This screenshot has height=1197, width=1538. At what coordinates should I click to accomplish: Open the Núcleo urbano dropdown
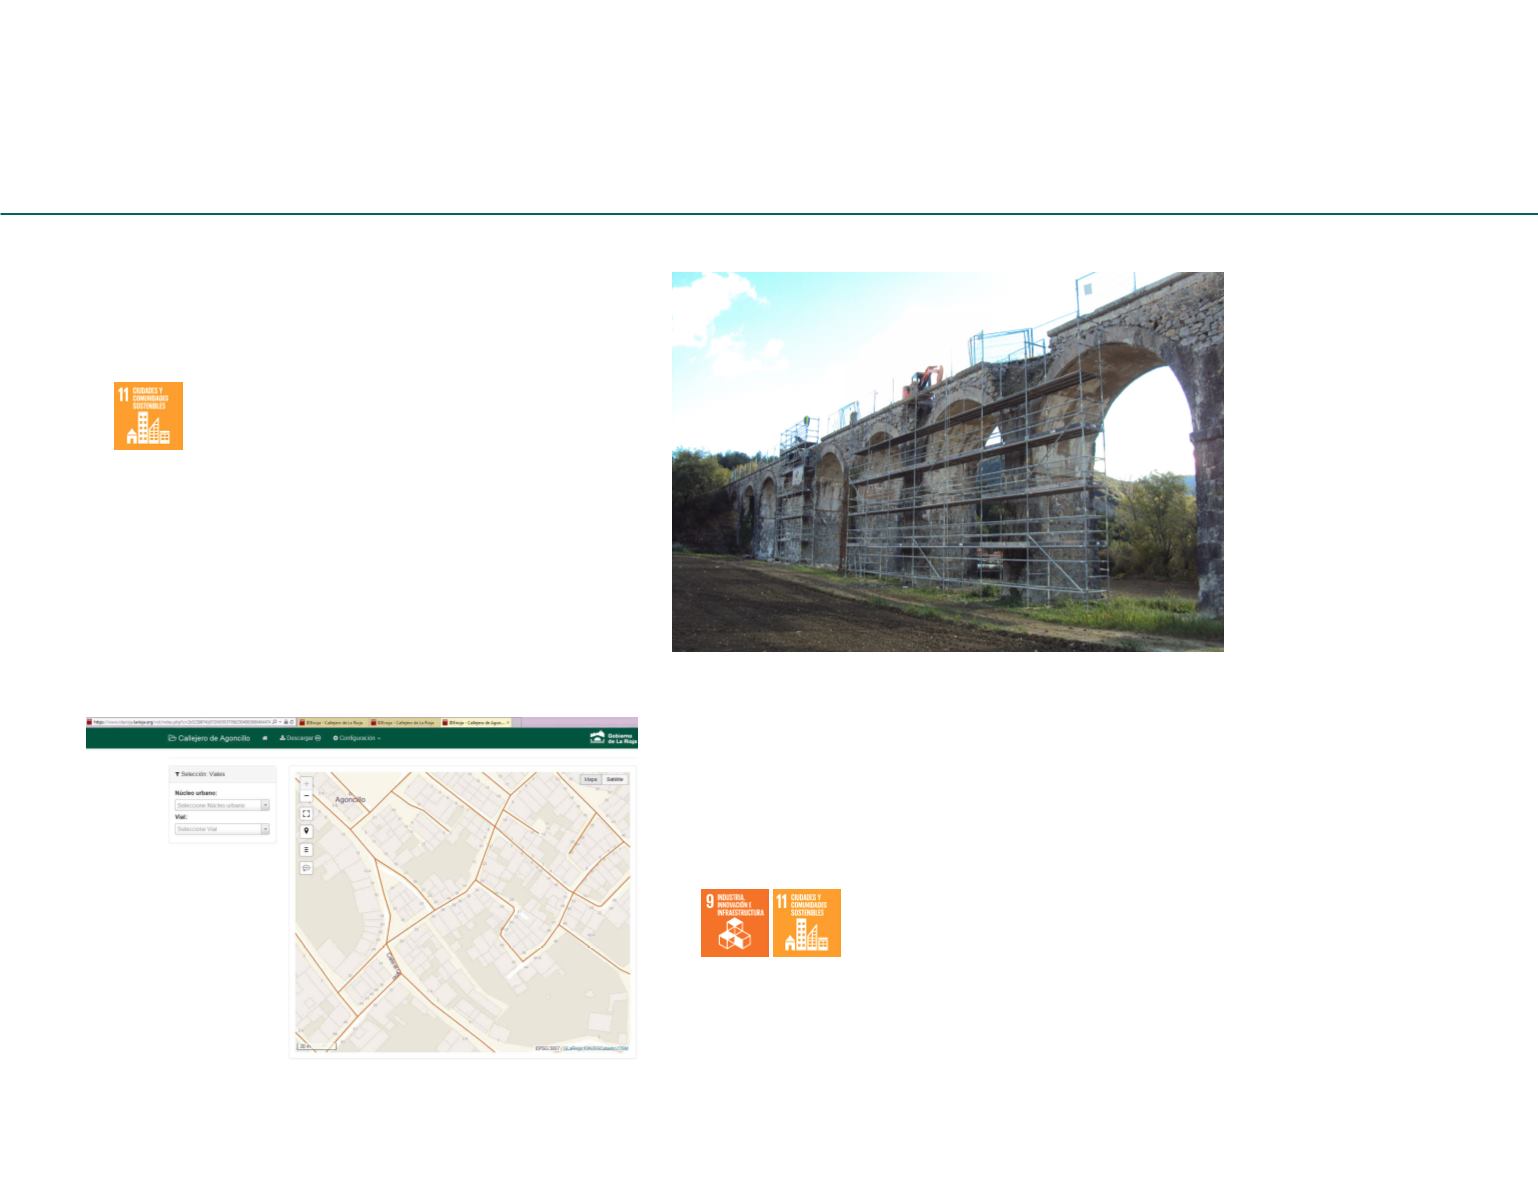click(x=222, y=805)
